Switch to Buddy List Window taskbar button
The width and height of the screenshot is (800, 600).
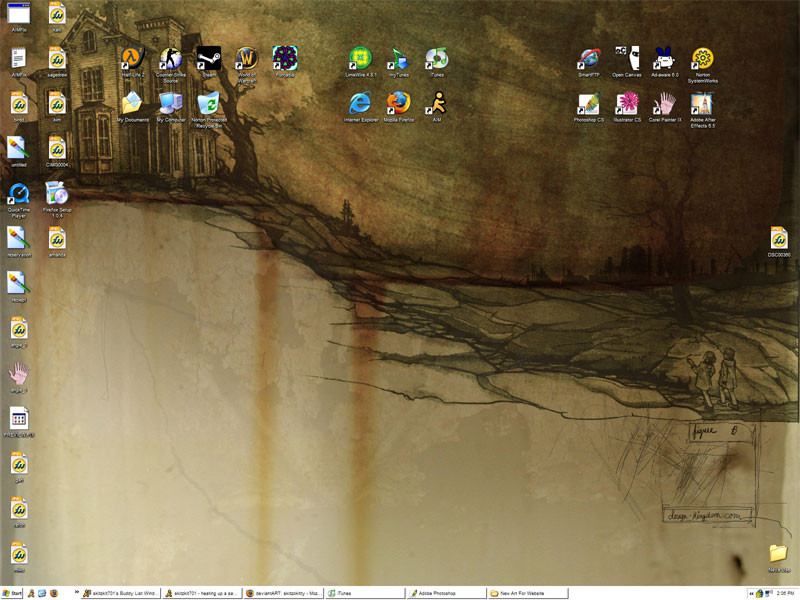tap(121, 593)
